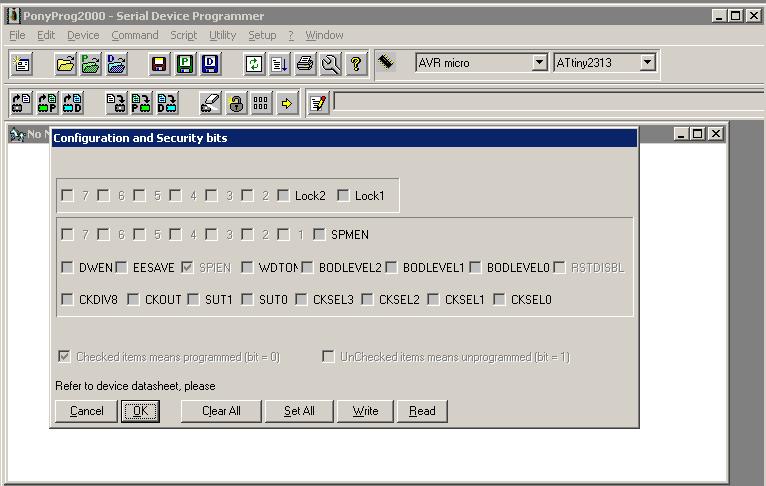This screenshot has width=766, height=486.
Task: Open the Edit menu
Action: [x=46, y=35]
